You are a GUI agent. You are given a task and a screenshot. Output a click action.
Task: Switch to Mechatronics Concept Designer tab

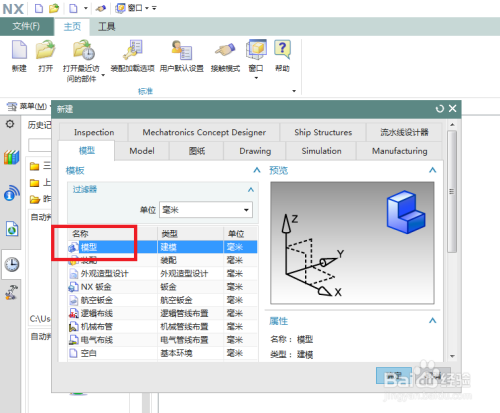pos(204,132)
